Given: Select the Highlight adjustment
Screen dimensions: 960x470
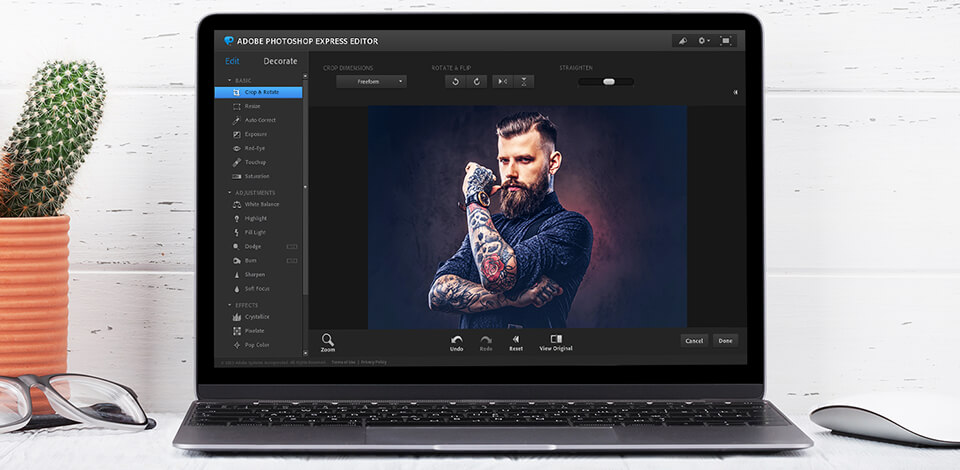Looking at the screenshot, I should (x=250, y=218).
